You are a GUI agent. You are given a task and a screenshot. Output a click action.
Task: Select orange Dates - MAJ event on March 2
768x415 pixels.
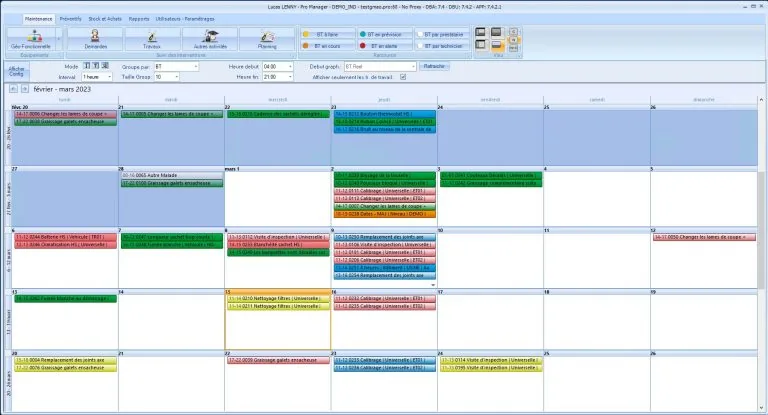pyautogui.click(x=384, y=214)
